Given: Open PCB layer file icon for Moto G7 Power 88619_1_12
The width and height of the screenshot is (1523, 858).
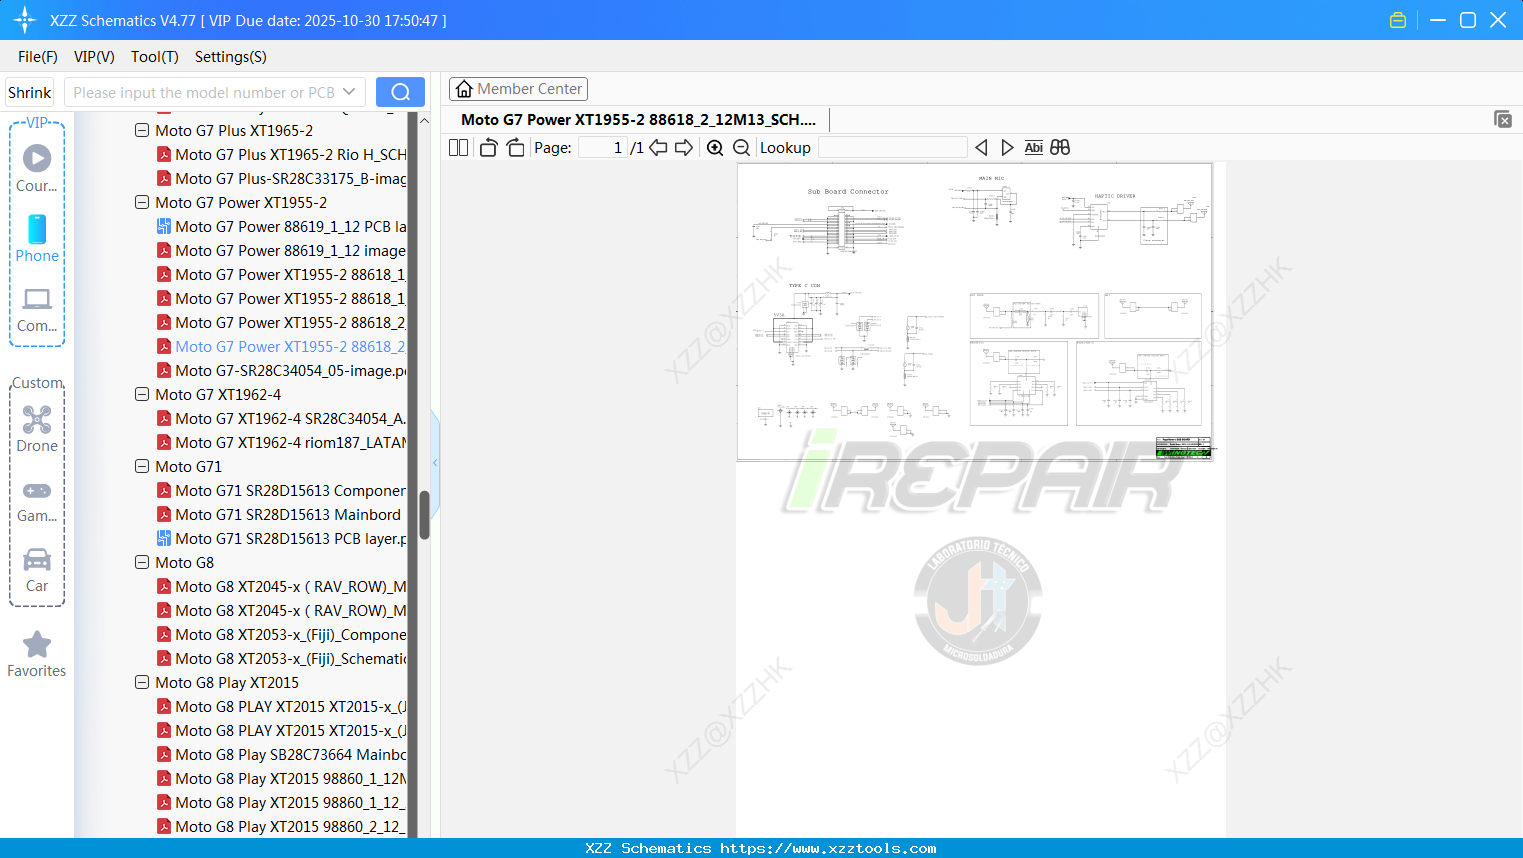Looking at the screenshot, I should click(164, 227).
